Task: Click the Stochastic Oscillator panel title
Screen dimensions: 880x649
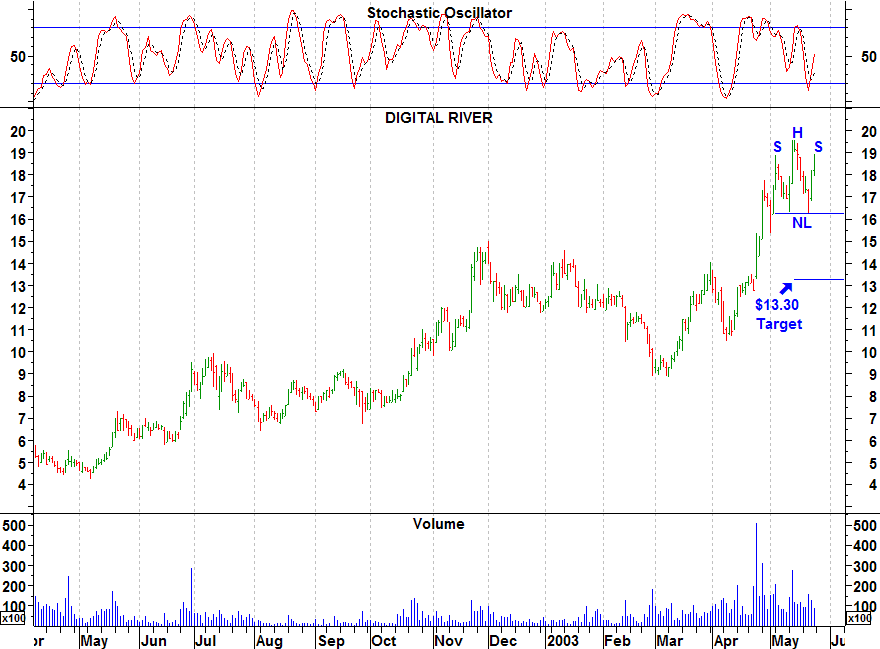Action: tap(439, 13)
